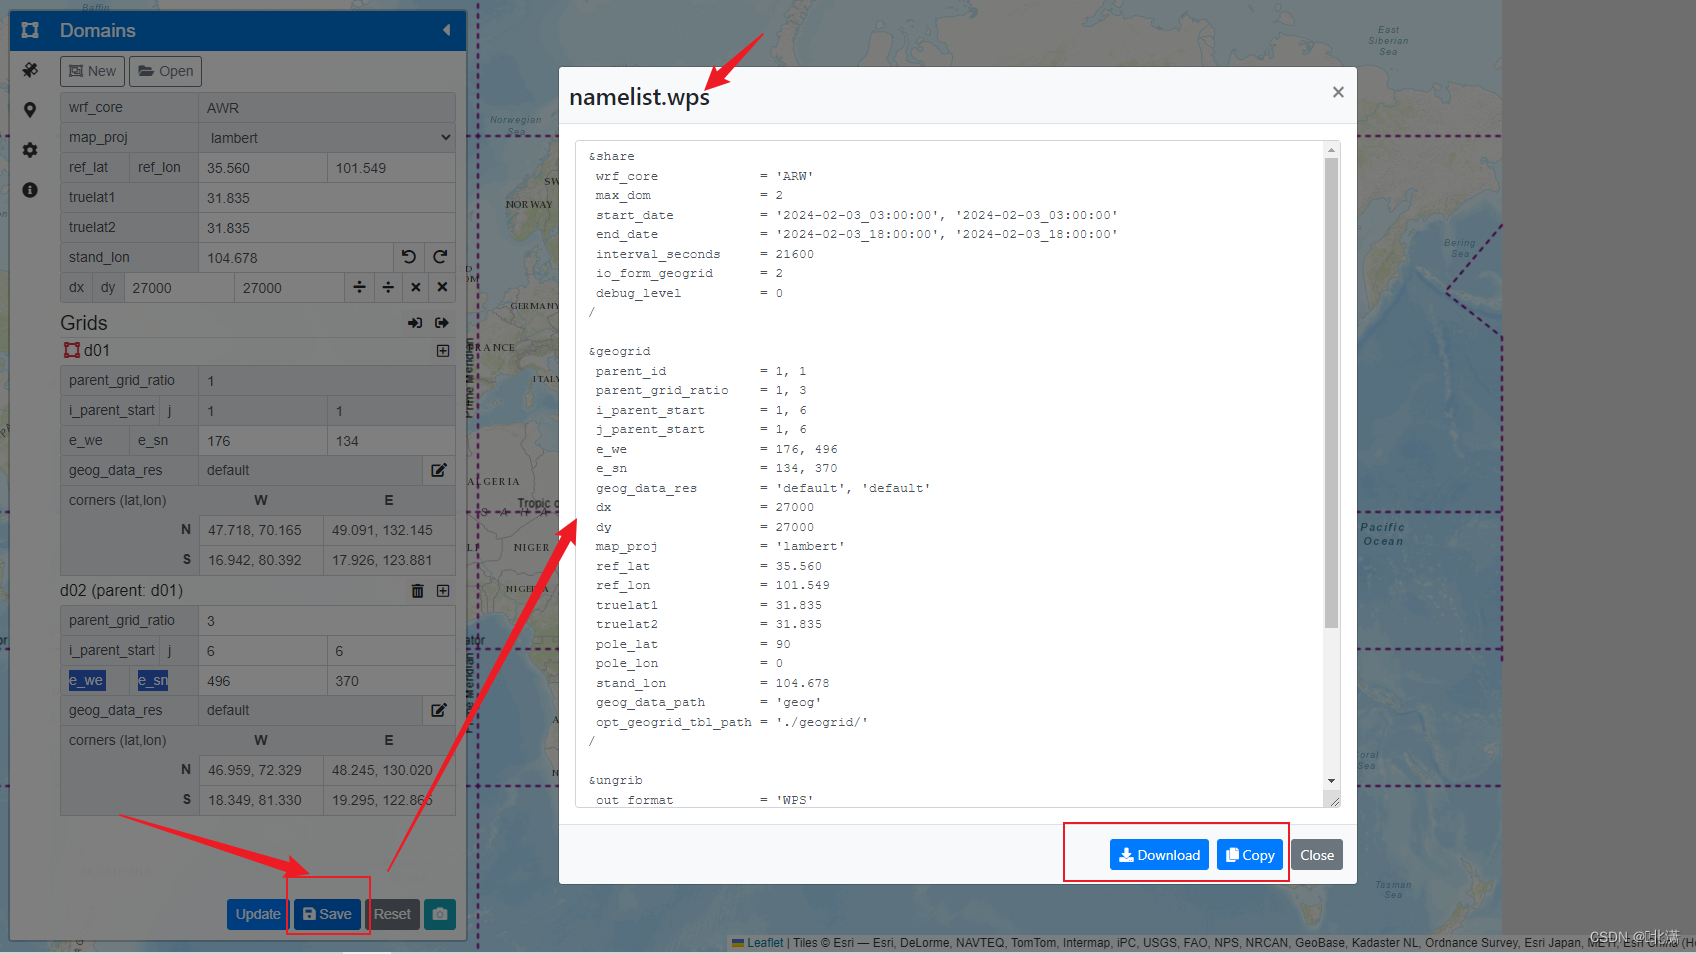Click the 'geog_data_path' line in namelist
1696x954 pixels.
pos(709,702)
